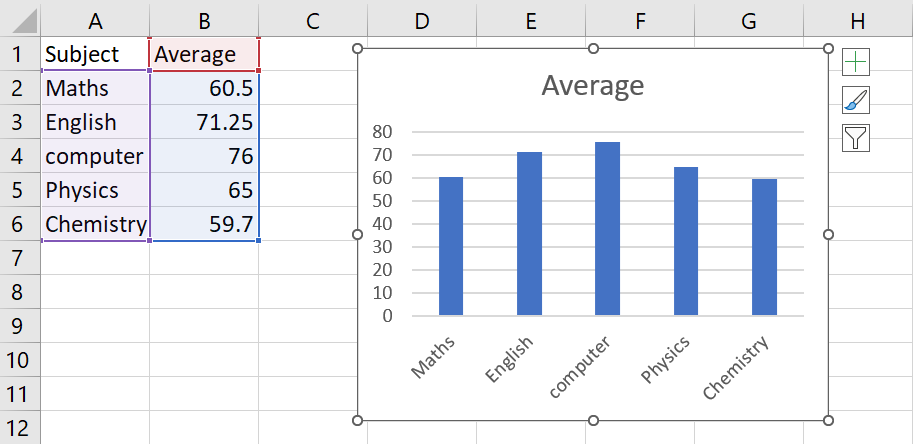The image size is (913, 444).
Task: Select the Maths bar in chart
Action: 451,247
